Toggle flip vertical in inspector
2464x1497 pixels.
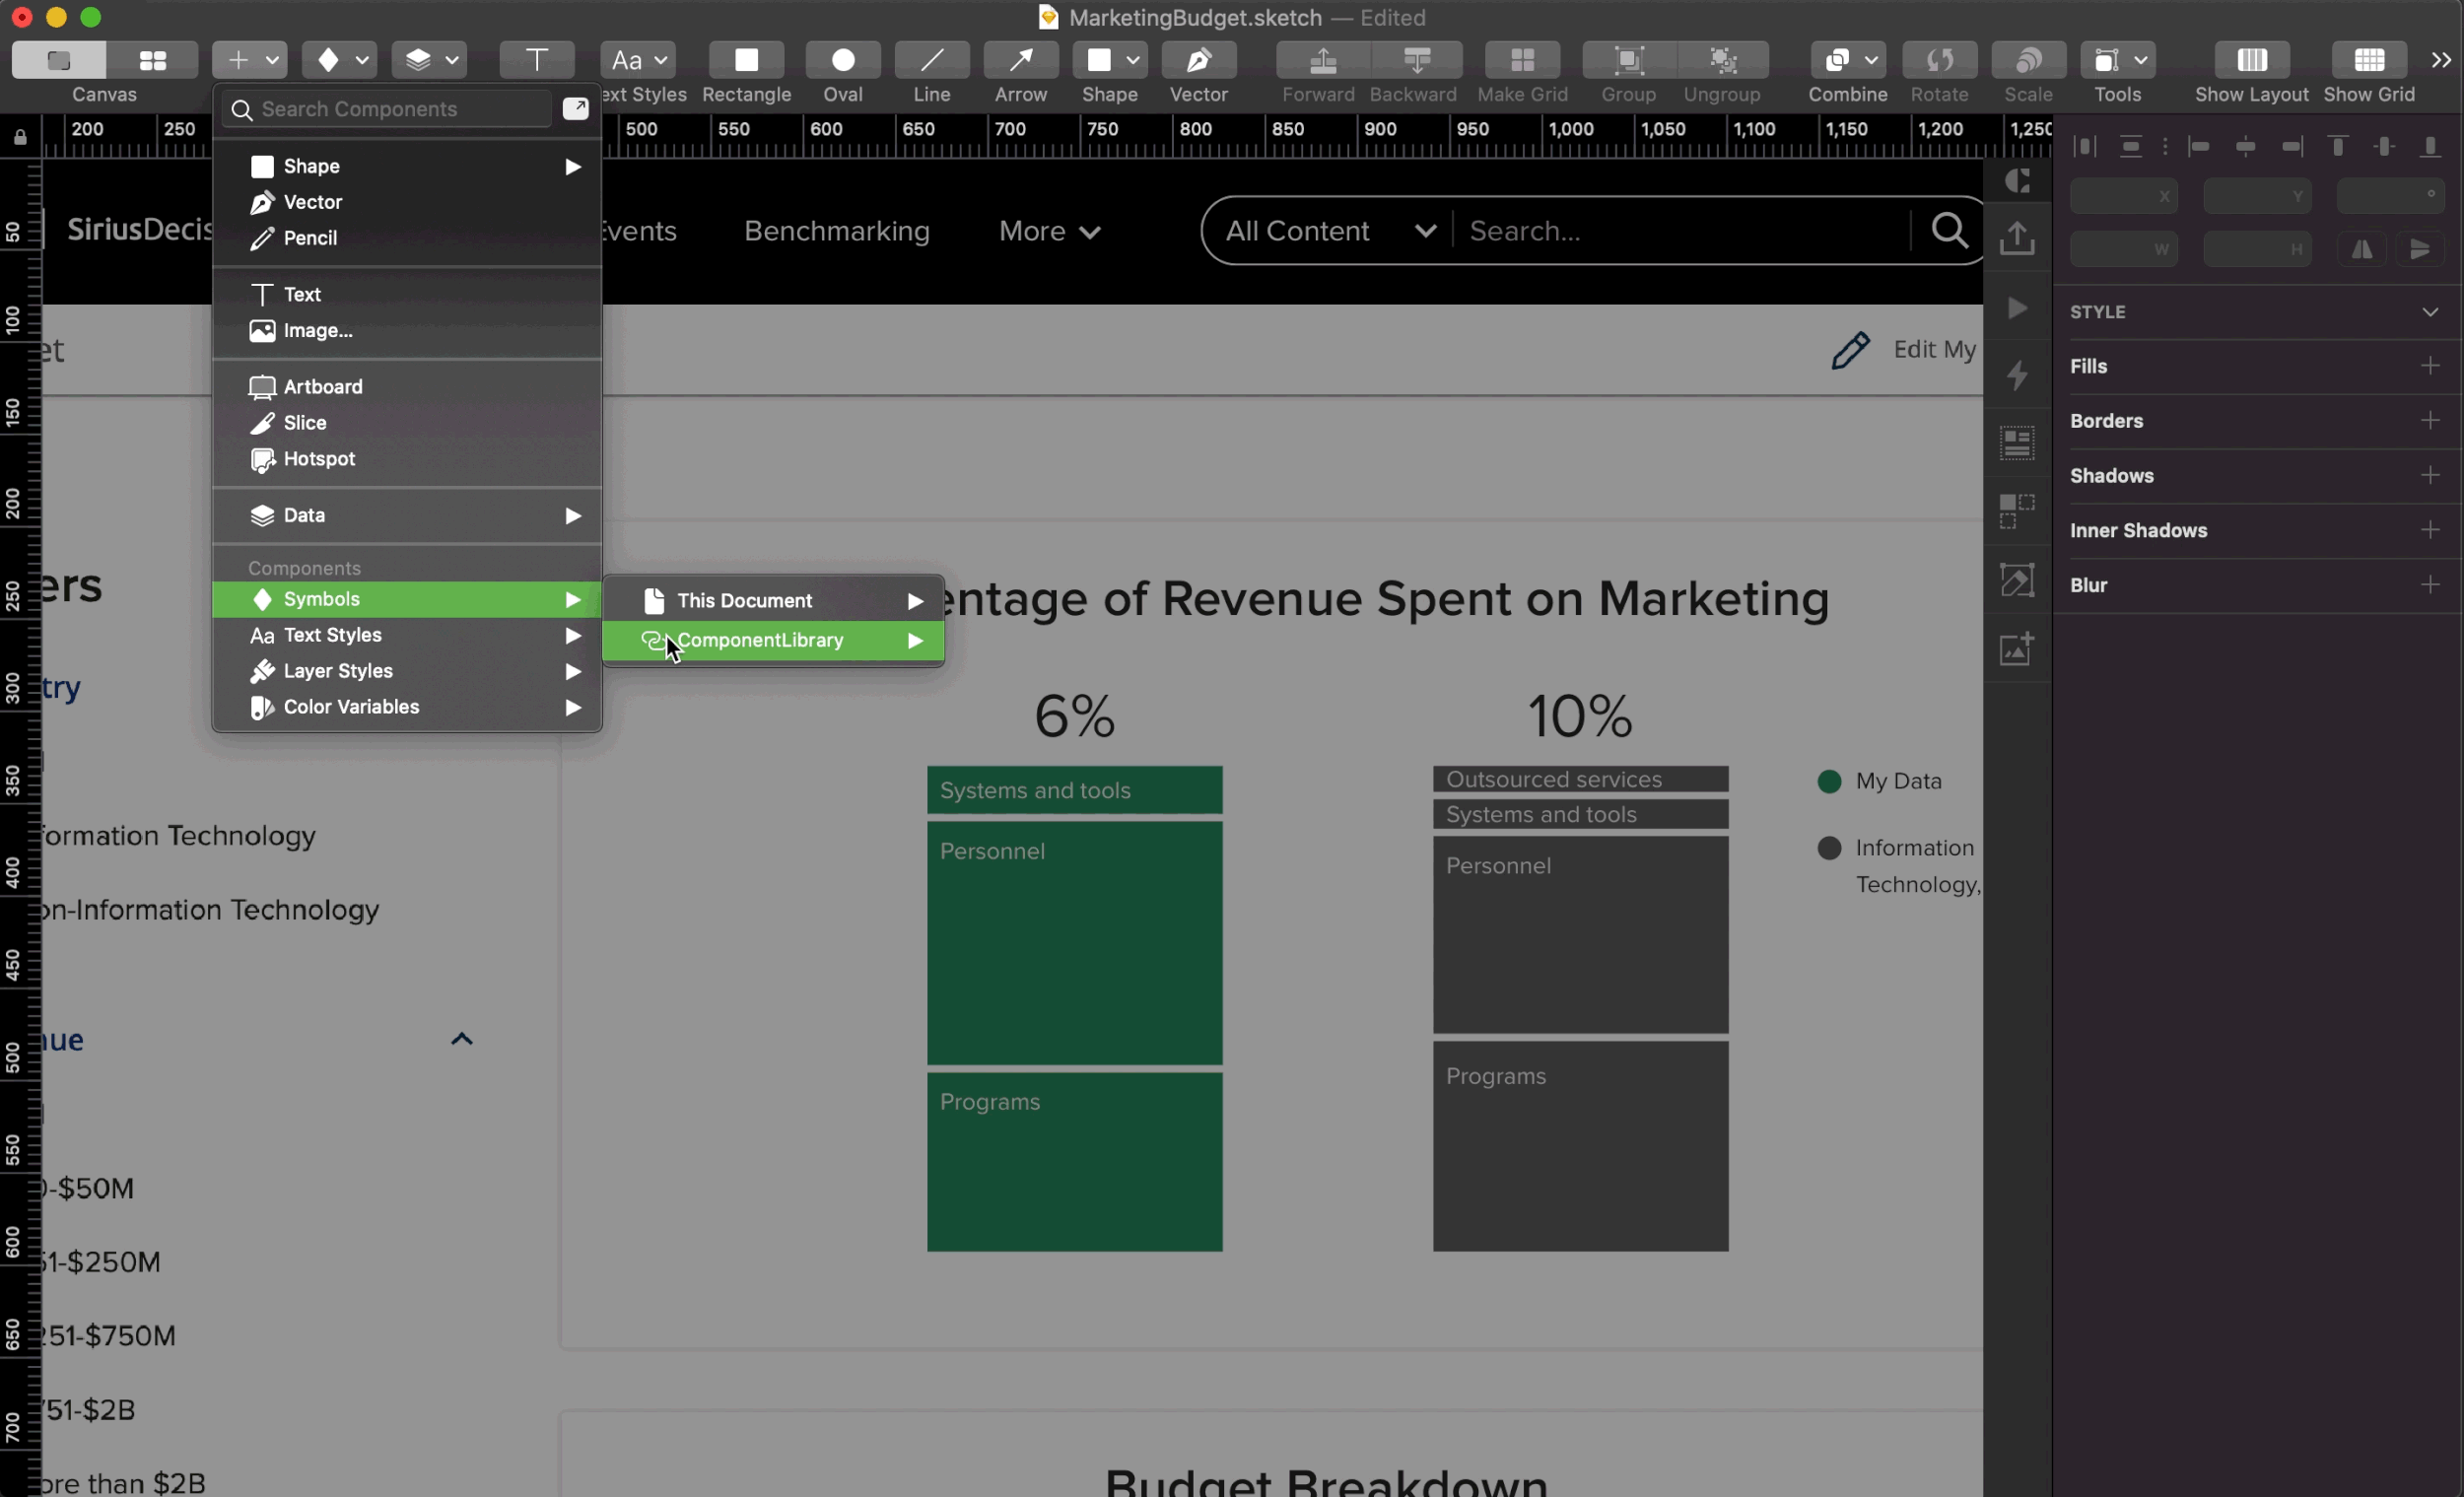coord(2420,249)
